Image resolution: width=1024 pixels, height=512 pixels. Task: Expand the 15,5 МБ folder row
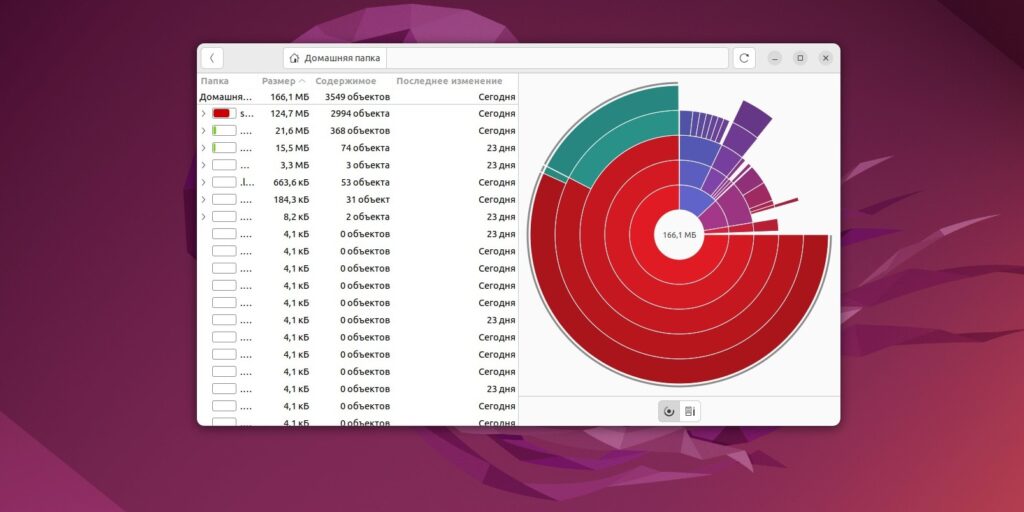pos(203,148)
